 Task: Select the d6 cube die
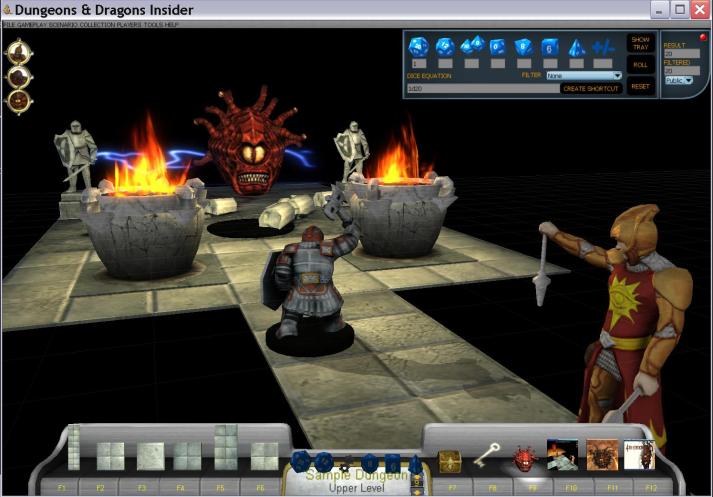549,47
